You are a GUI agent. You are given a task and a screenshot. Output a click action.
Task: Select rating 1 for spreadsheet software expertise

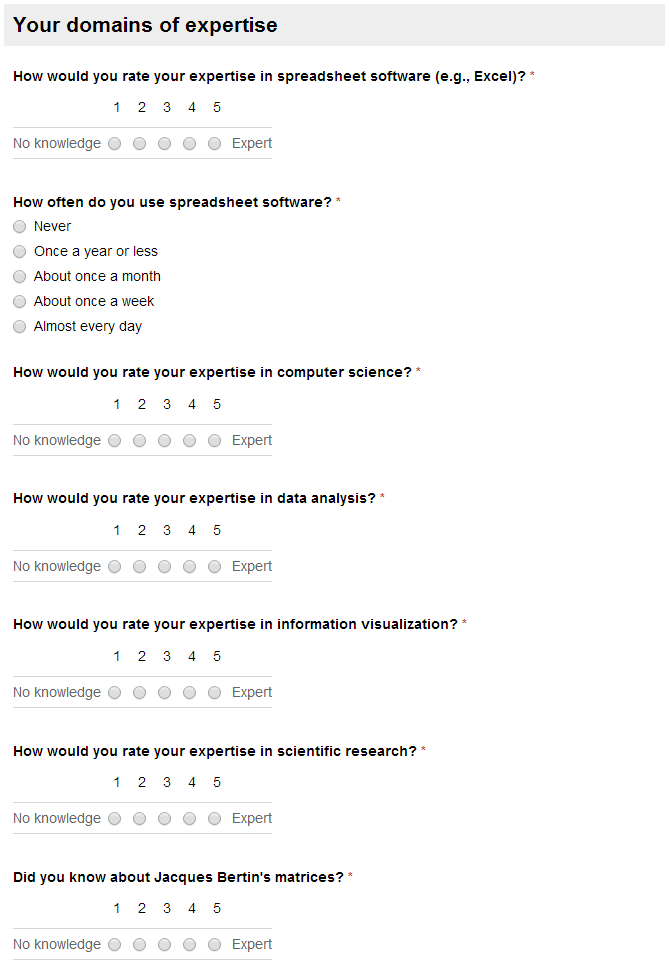point(115,144)
